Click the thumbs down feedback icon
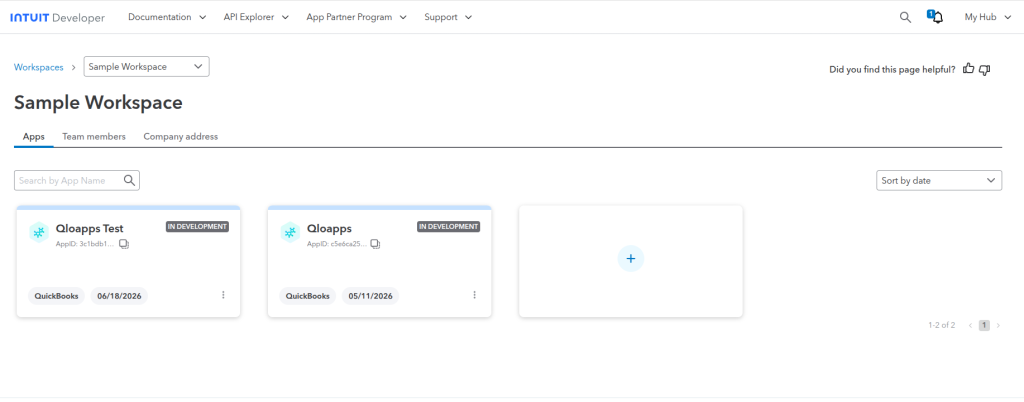The image size is (1024, 402). tap(985, 69)
